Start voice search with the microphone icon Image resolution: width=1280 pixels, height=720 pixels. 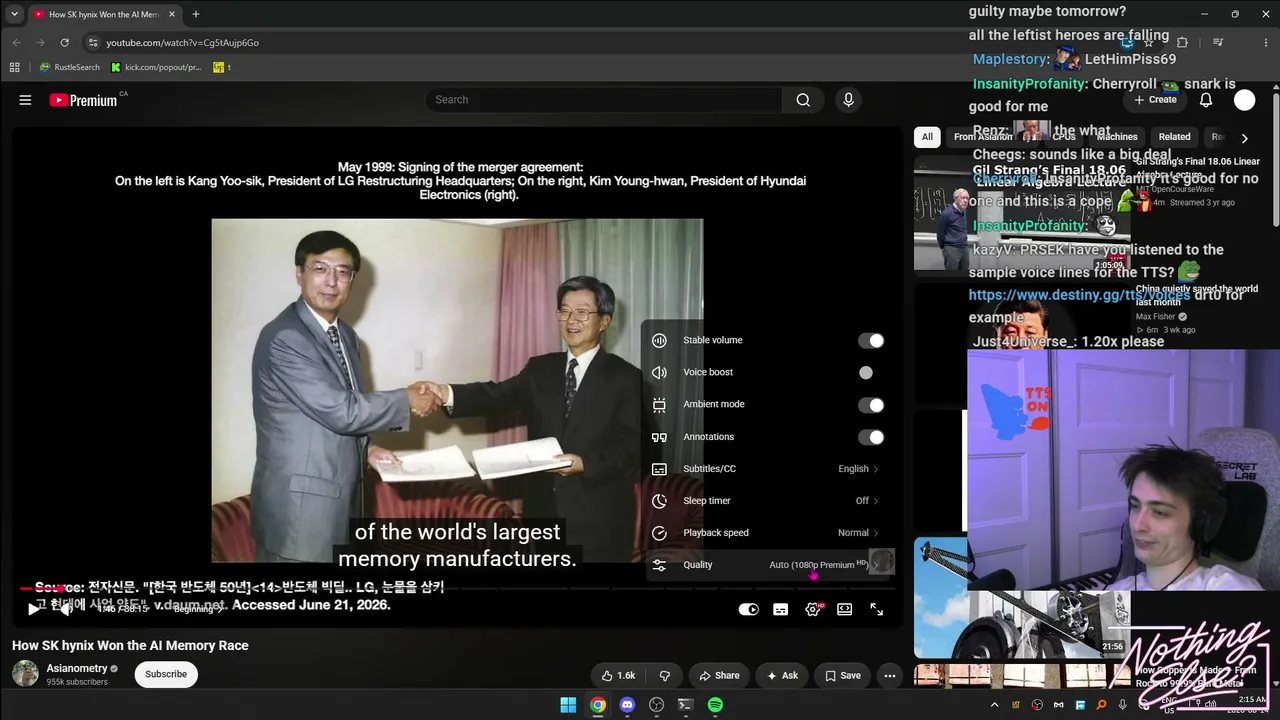pos(848,100)
